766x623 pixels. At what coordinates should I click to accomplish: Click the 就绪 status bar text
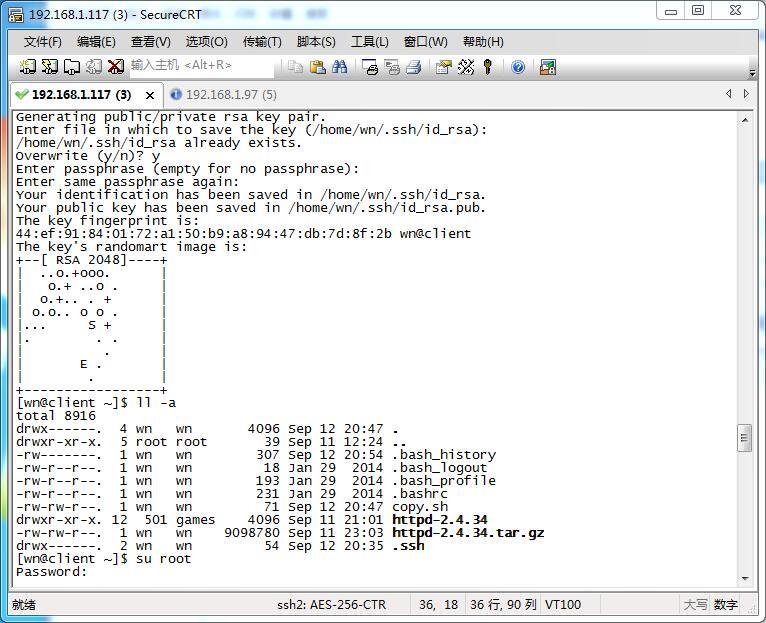click(24, 605)
